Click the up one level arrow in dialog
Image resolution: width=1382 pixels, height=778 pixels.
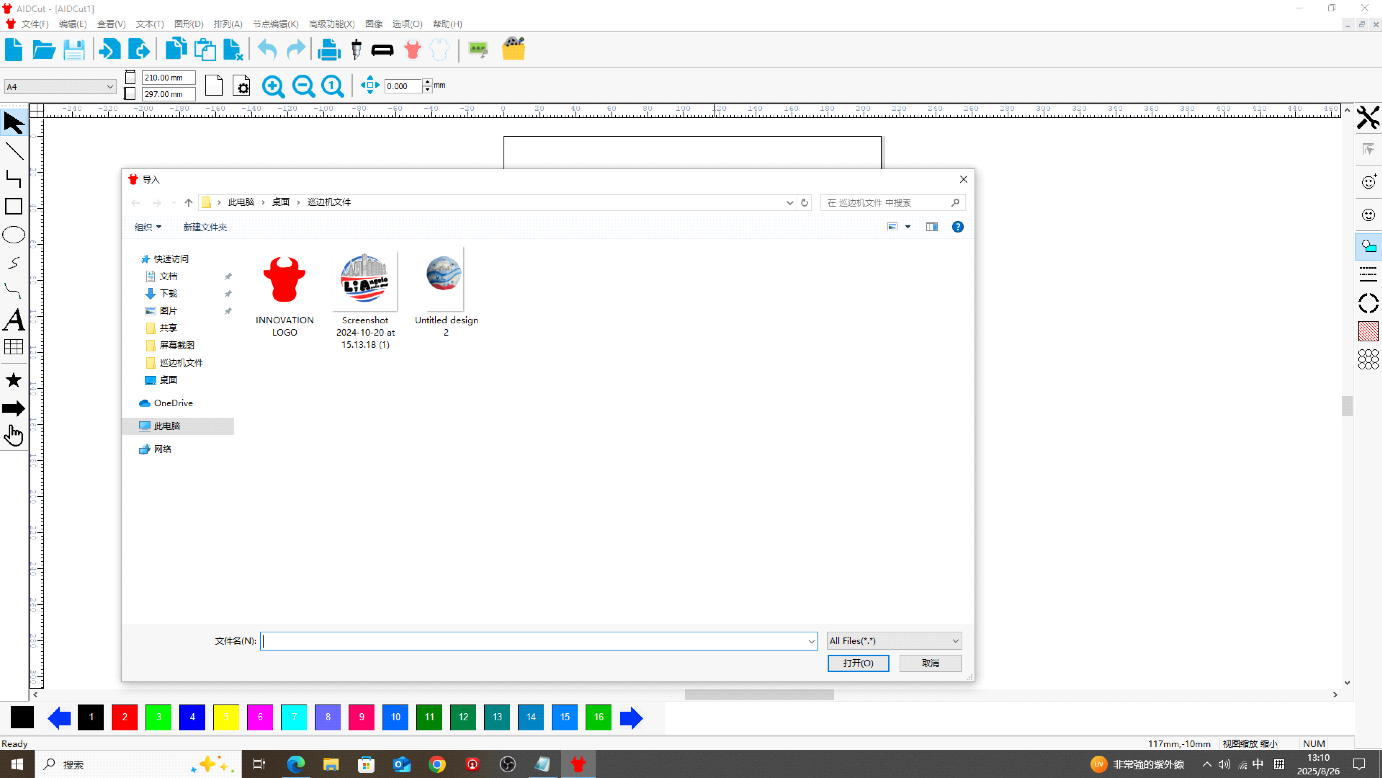(188, 202)
